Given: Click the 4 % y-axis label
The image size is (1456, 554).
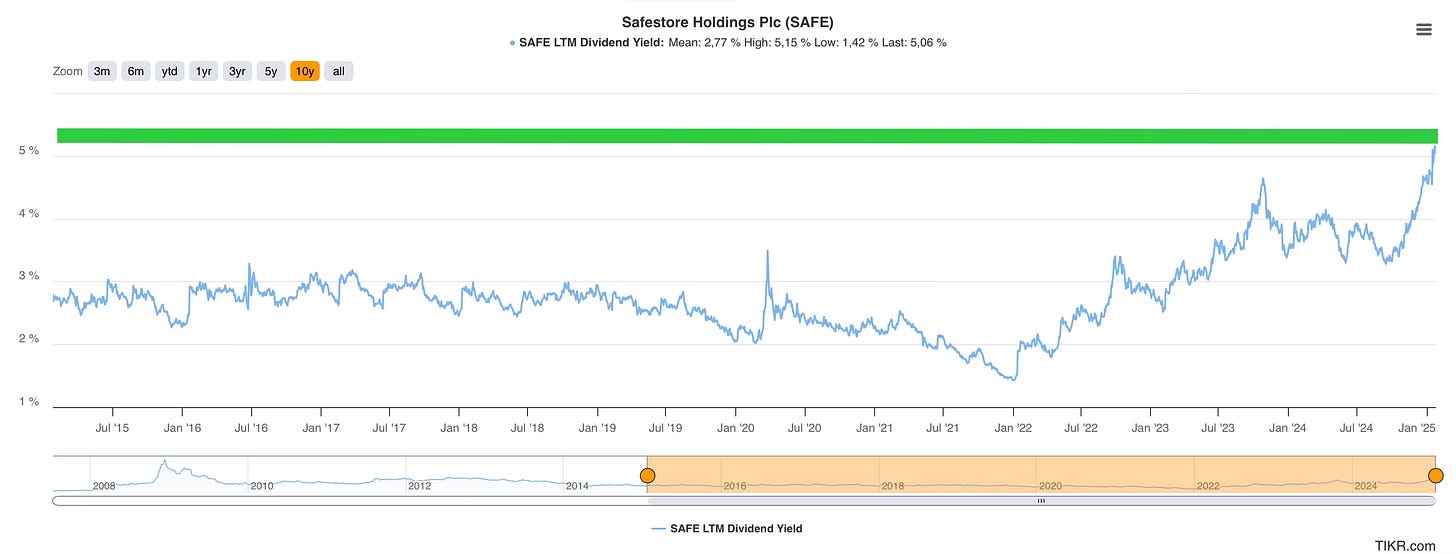Looking at the screenshot, I should pyautogui.click(x=29, y=214).
